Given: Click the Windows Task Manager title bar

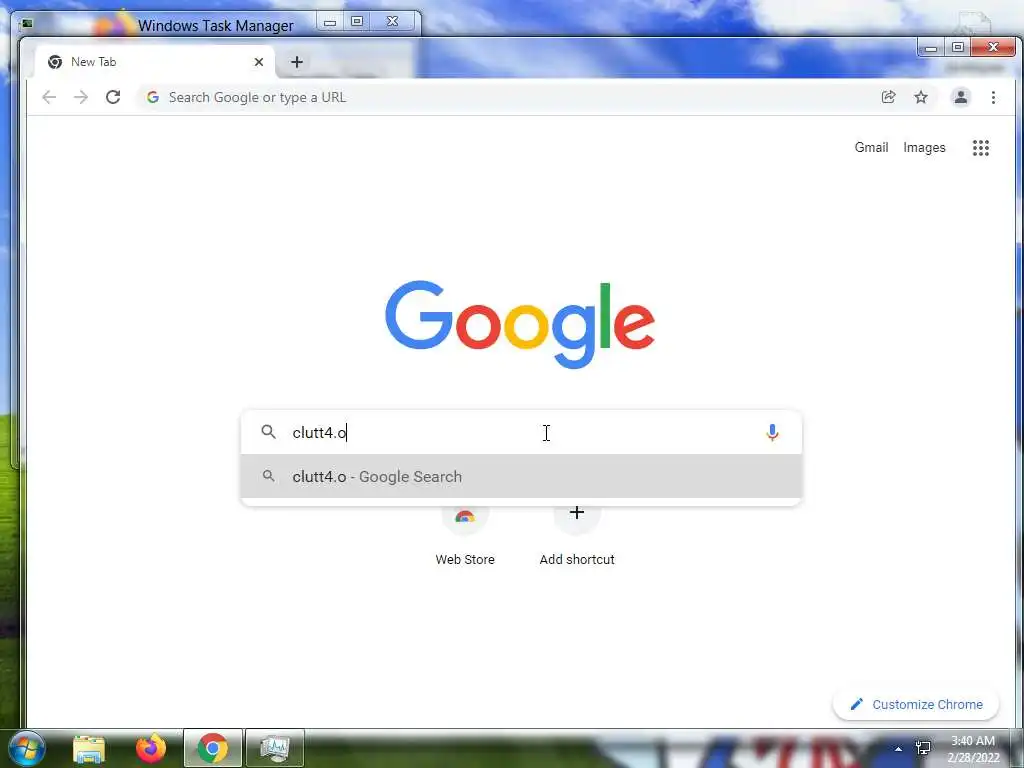Looking at the screenshot, I should coord(216,25).
